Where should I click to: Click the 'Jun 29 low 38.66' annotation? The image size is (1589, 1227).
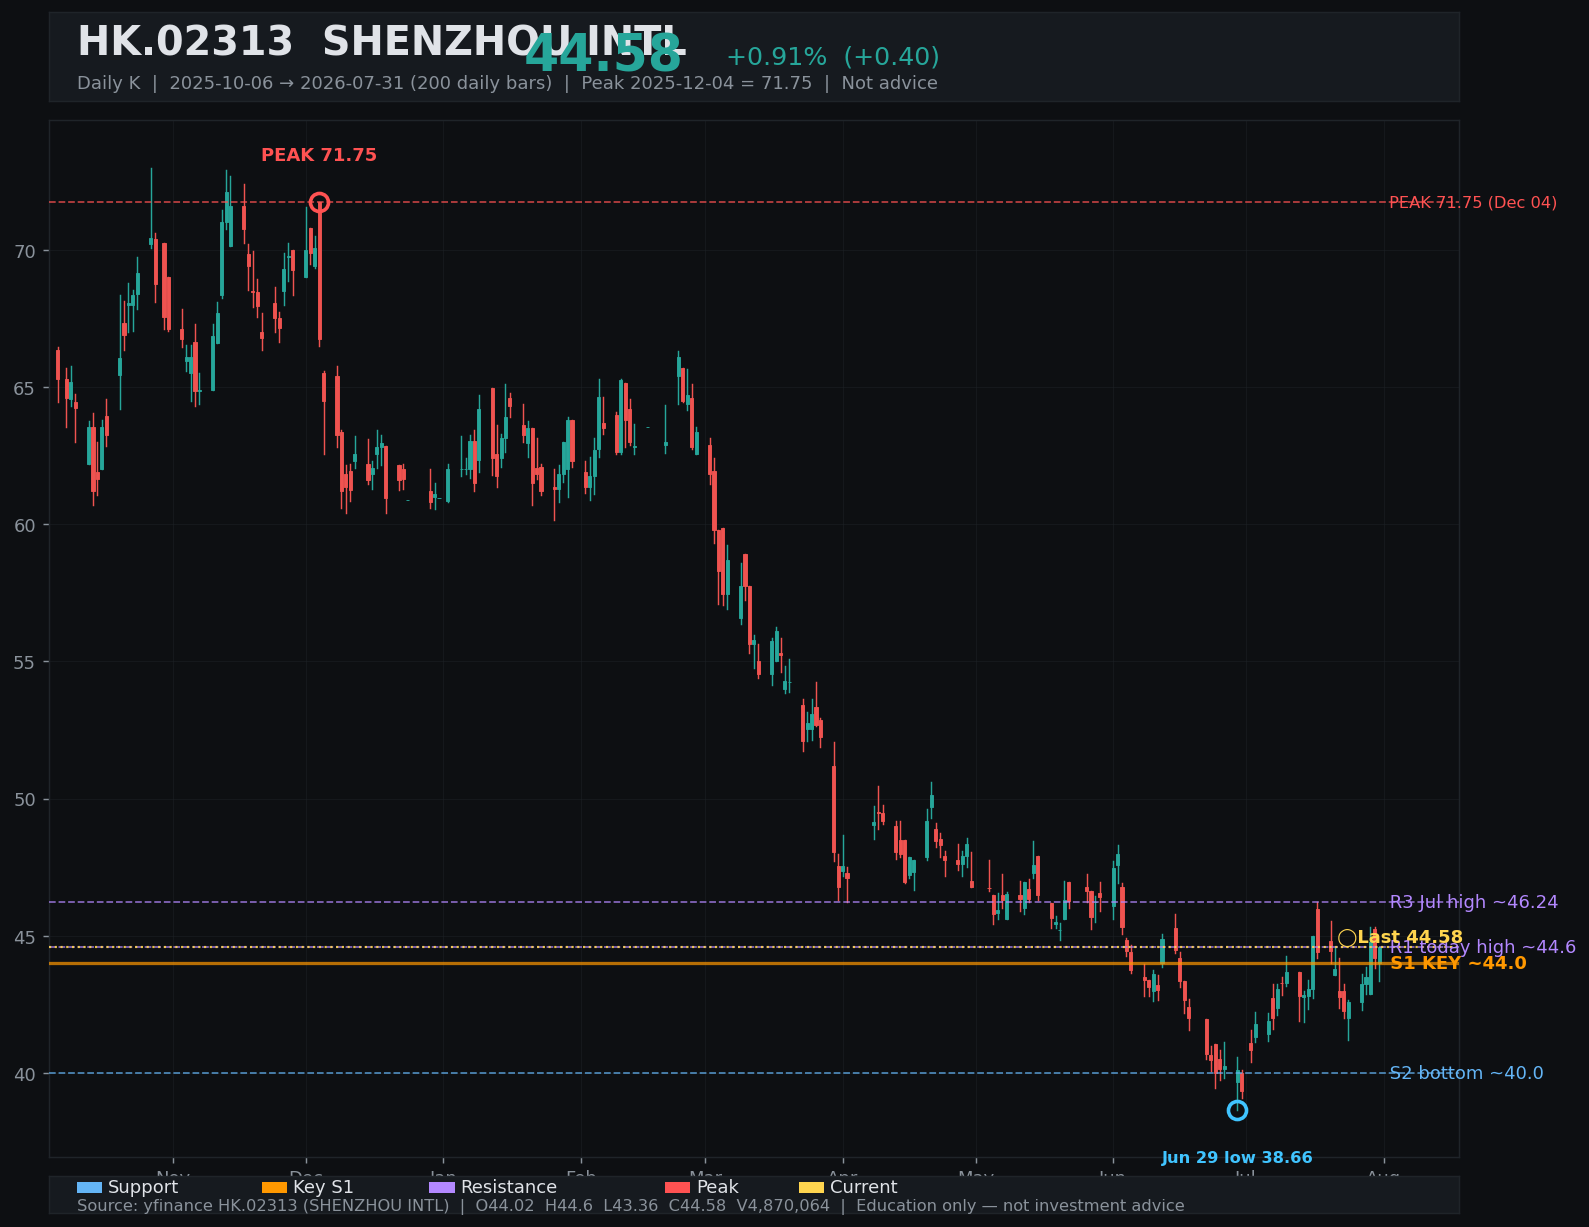pos(1237,1158)
